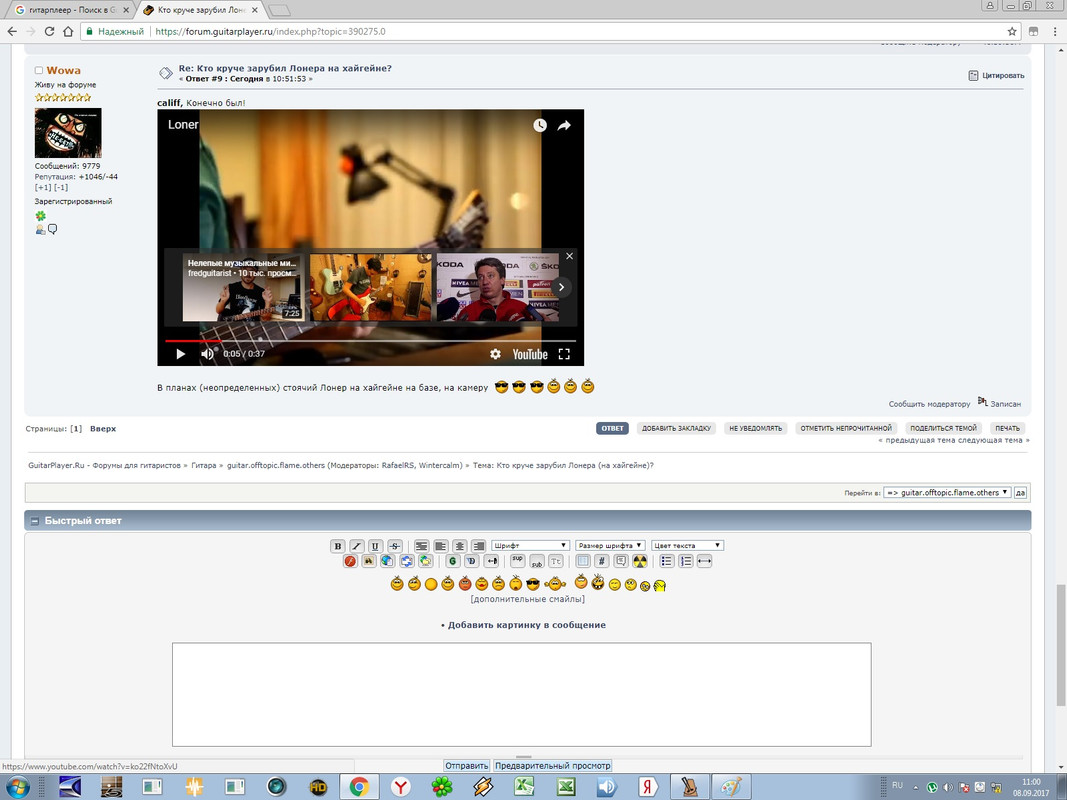The width and height of the screenshot is (1067, 800).
Task: Insert Flash object icon
Action: click(x=350, y=561)
